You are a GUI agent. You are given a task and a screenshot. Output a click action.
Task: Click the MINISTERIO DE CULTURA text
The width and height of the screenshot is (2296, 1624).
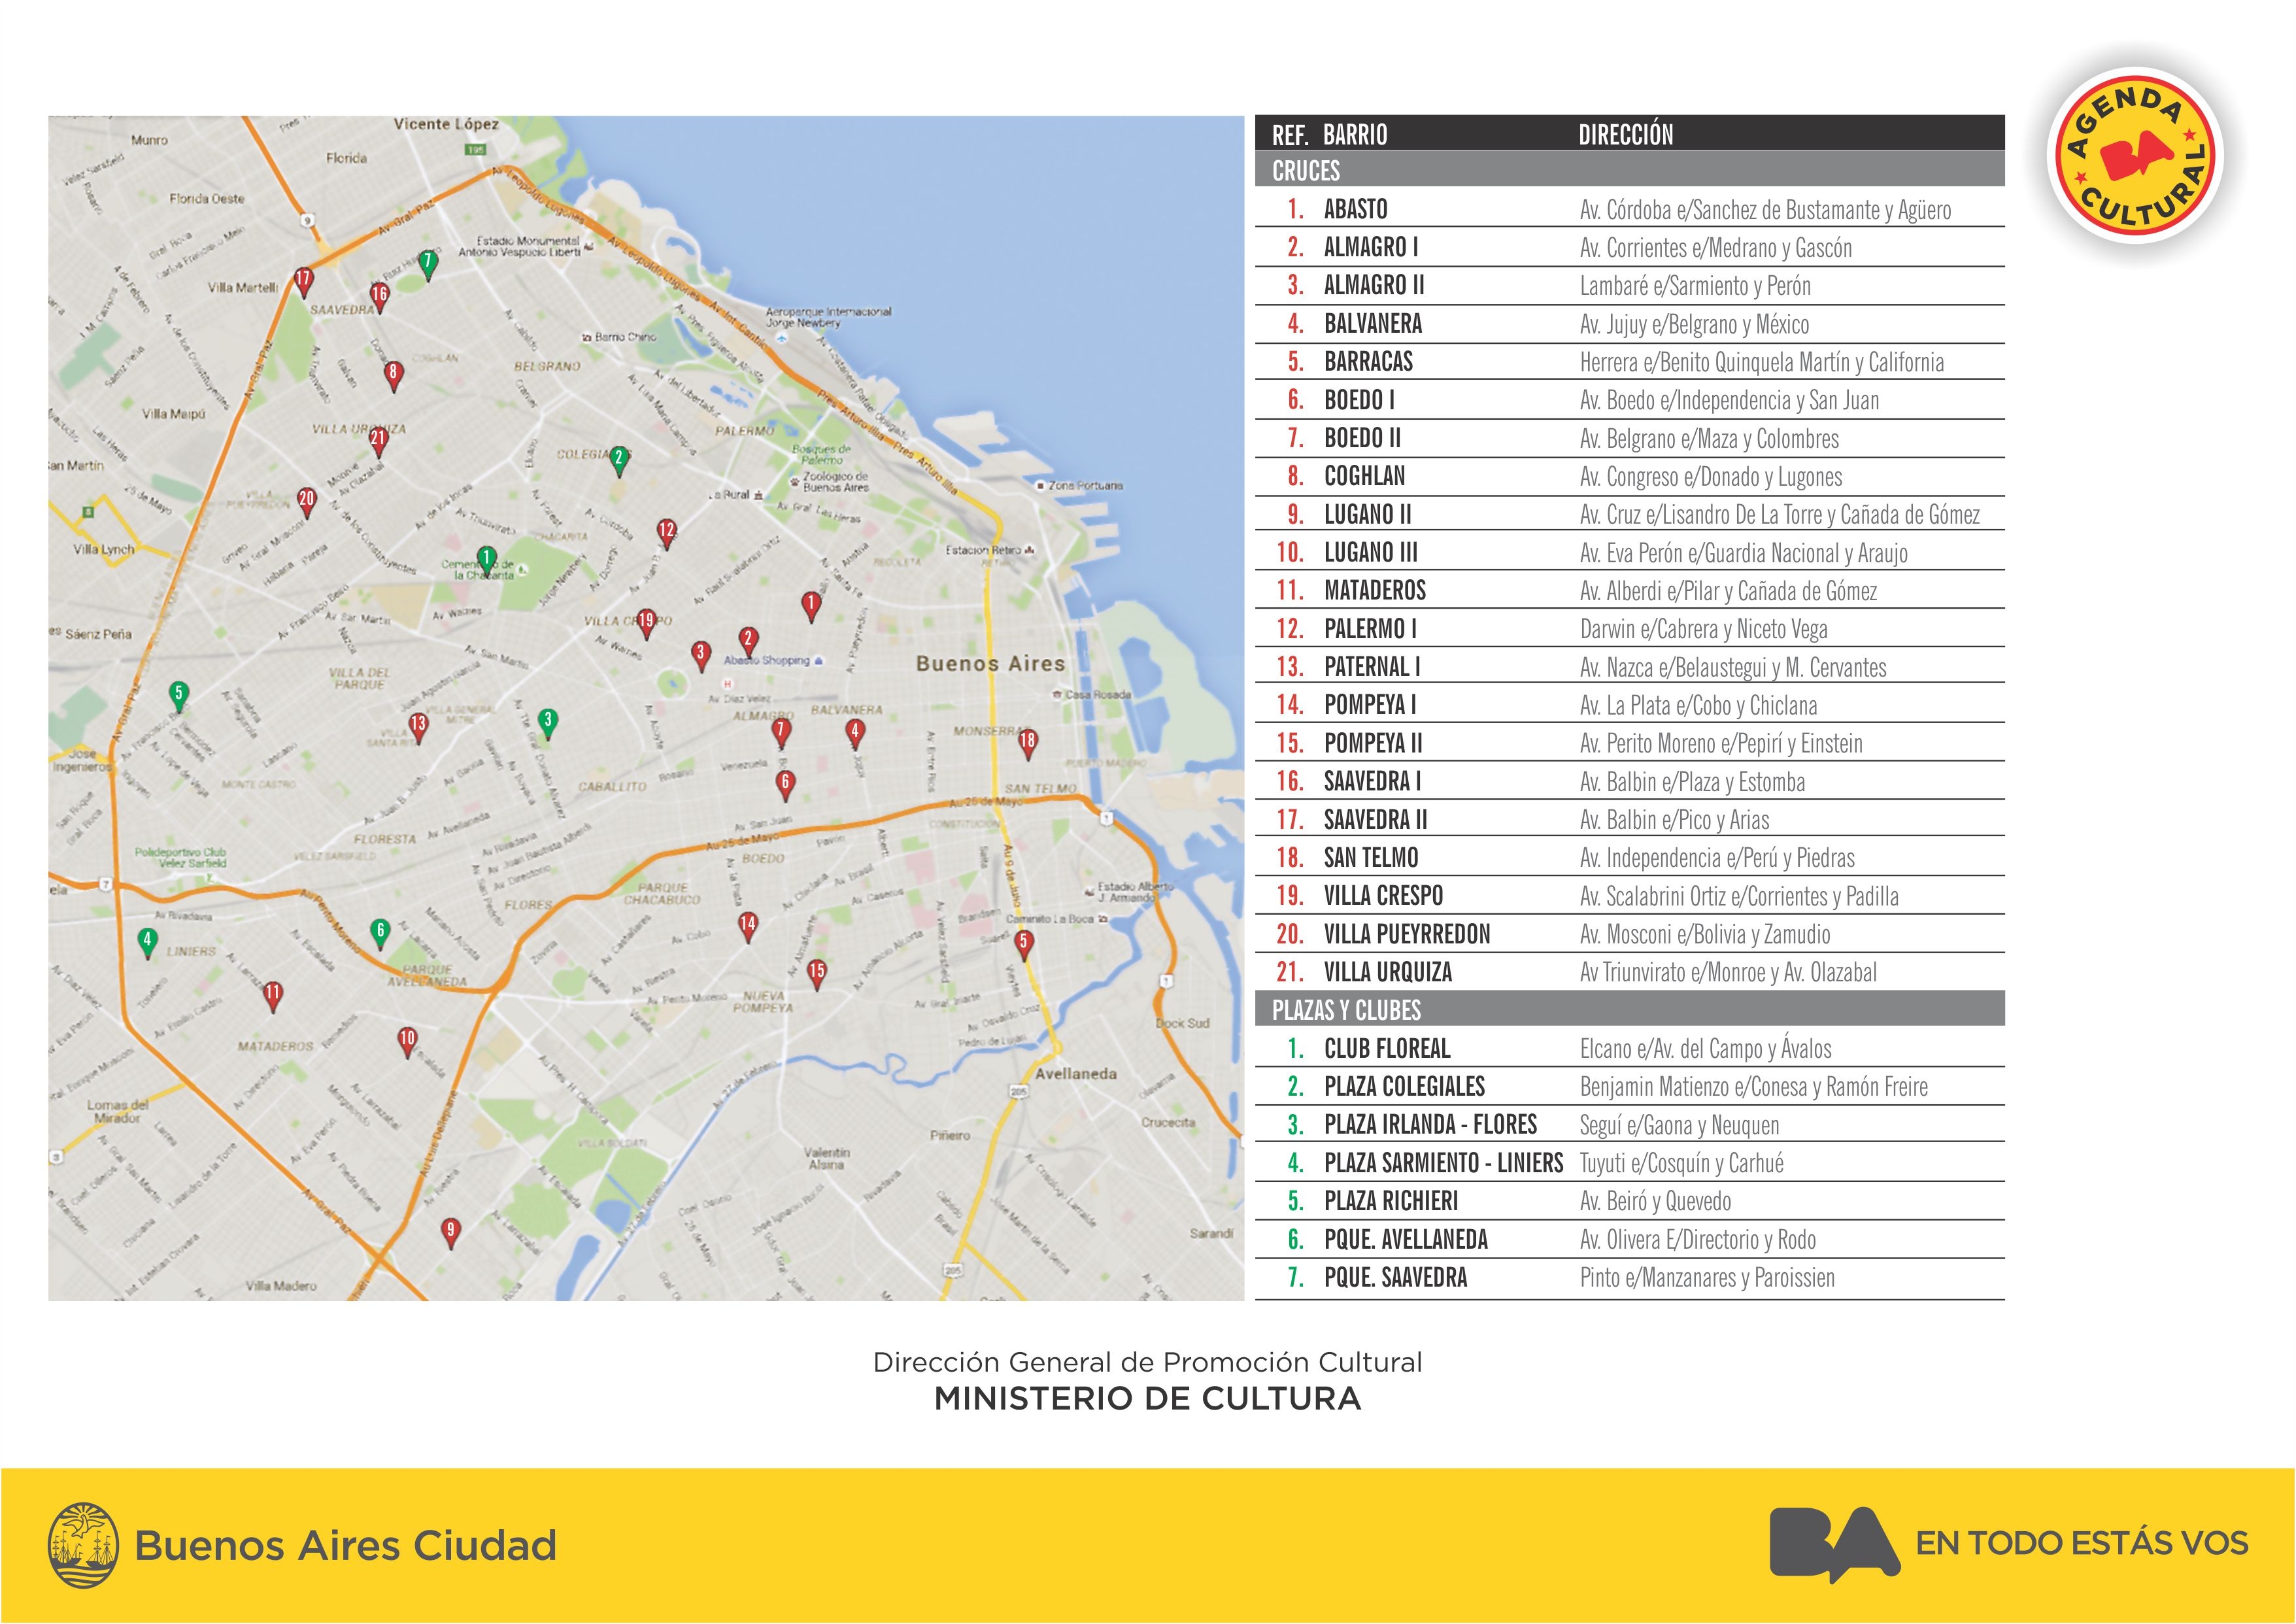click(1148, 1398)
